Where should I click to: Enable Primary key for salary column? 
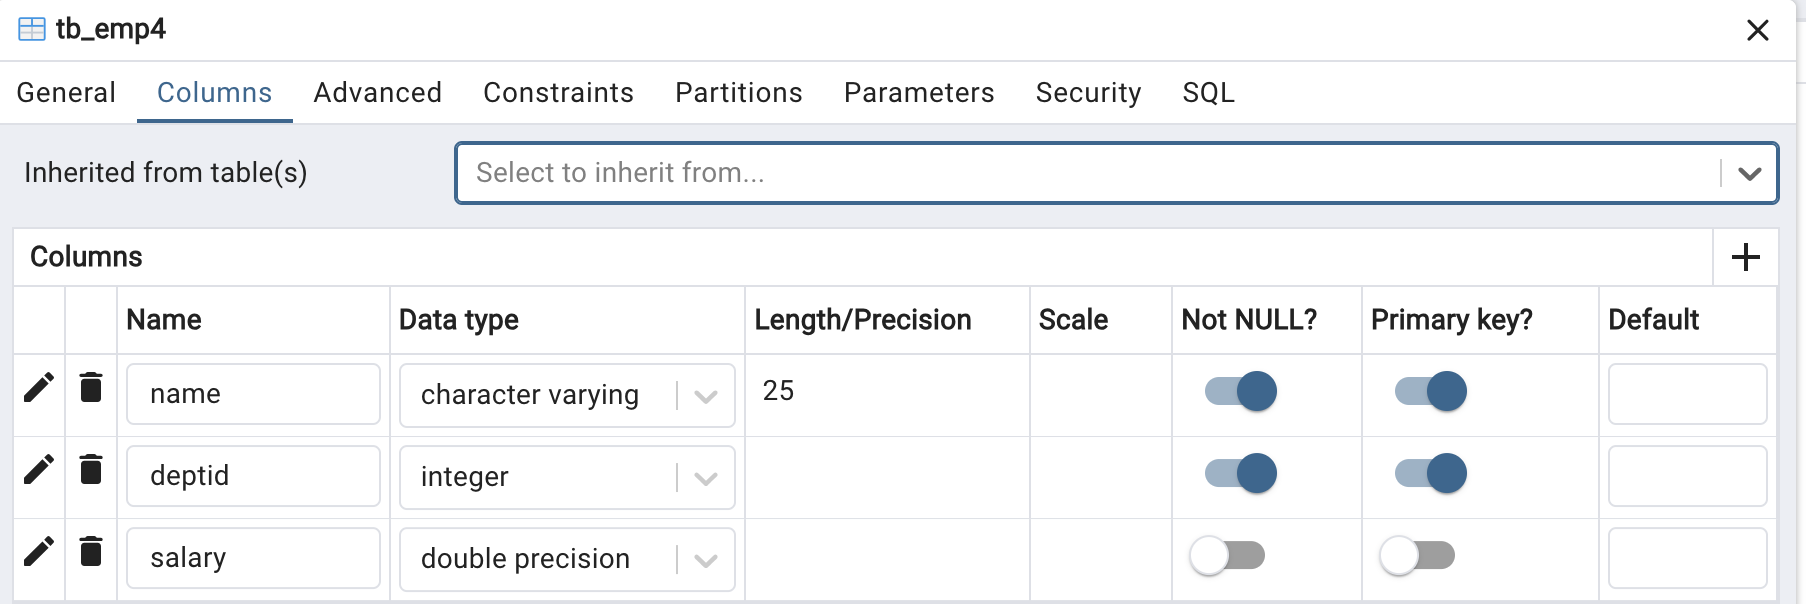pyautogui.click(x=1417, y=555)
